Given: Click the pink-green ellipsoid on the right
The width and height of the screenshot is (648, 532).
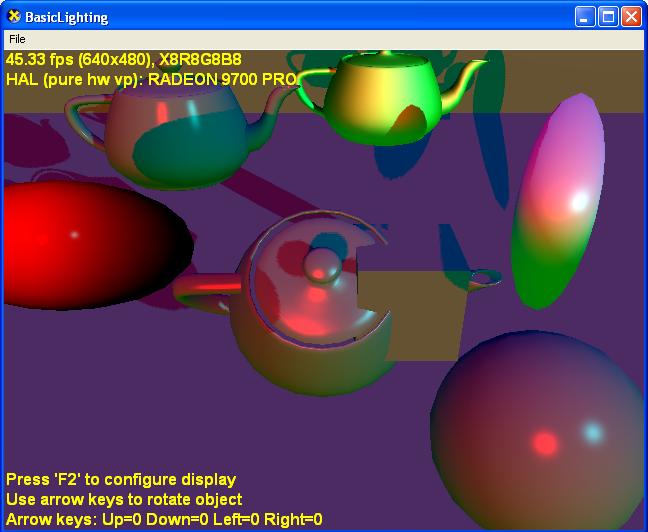Looking at the screenshot, I should (x=558, y=202).
